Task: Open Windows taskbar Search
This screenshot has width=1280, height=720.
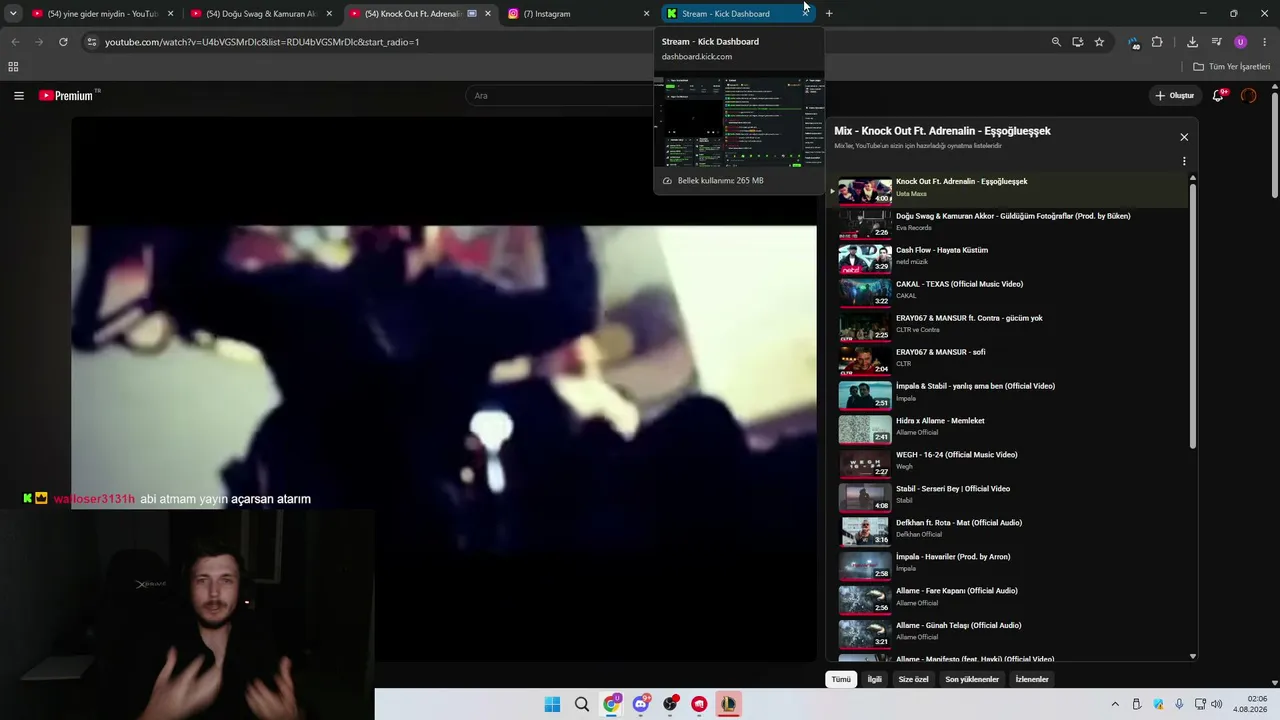Action: pos(582,704)
